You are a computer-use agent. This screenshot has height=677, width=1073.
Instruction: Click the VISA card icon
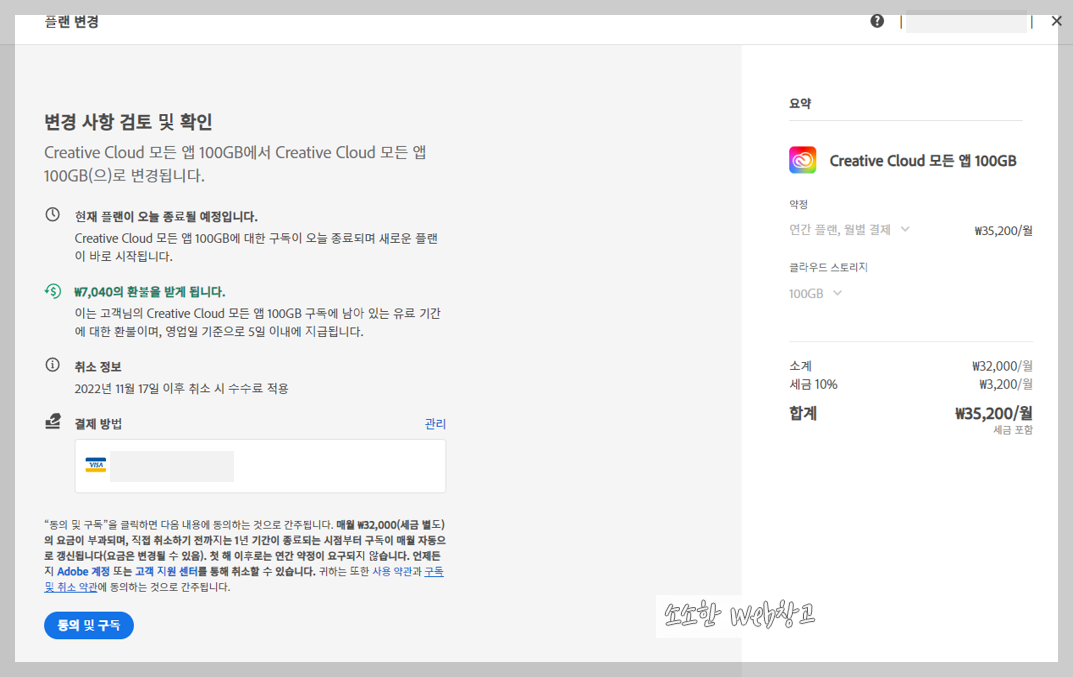coord(96,465)
